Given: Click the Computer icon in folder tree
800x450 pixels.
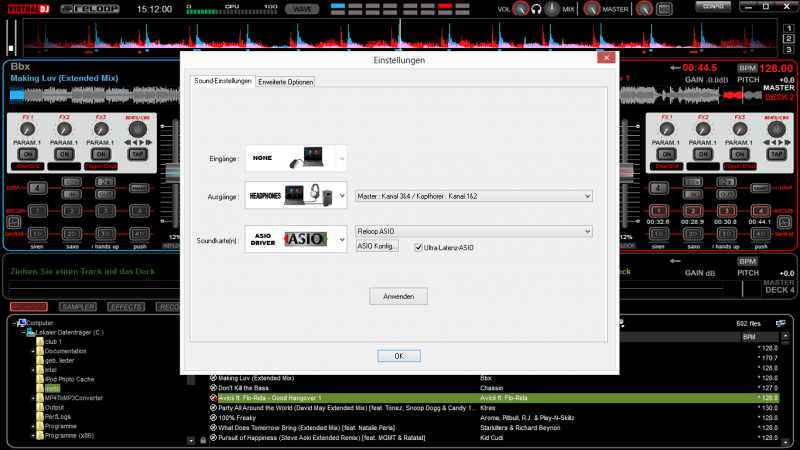Looking at the screenshot, I should tap(21, 323).
